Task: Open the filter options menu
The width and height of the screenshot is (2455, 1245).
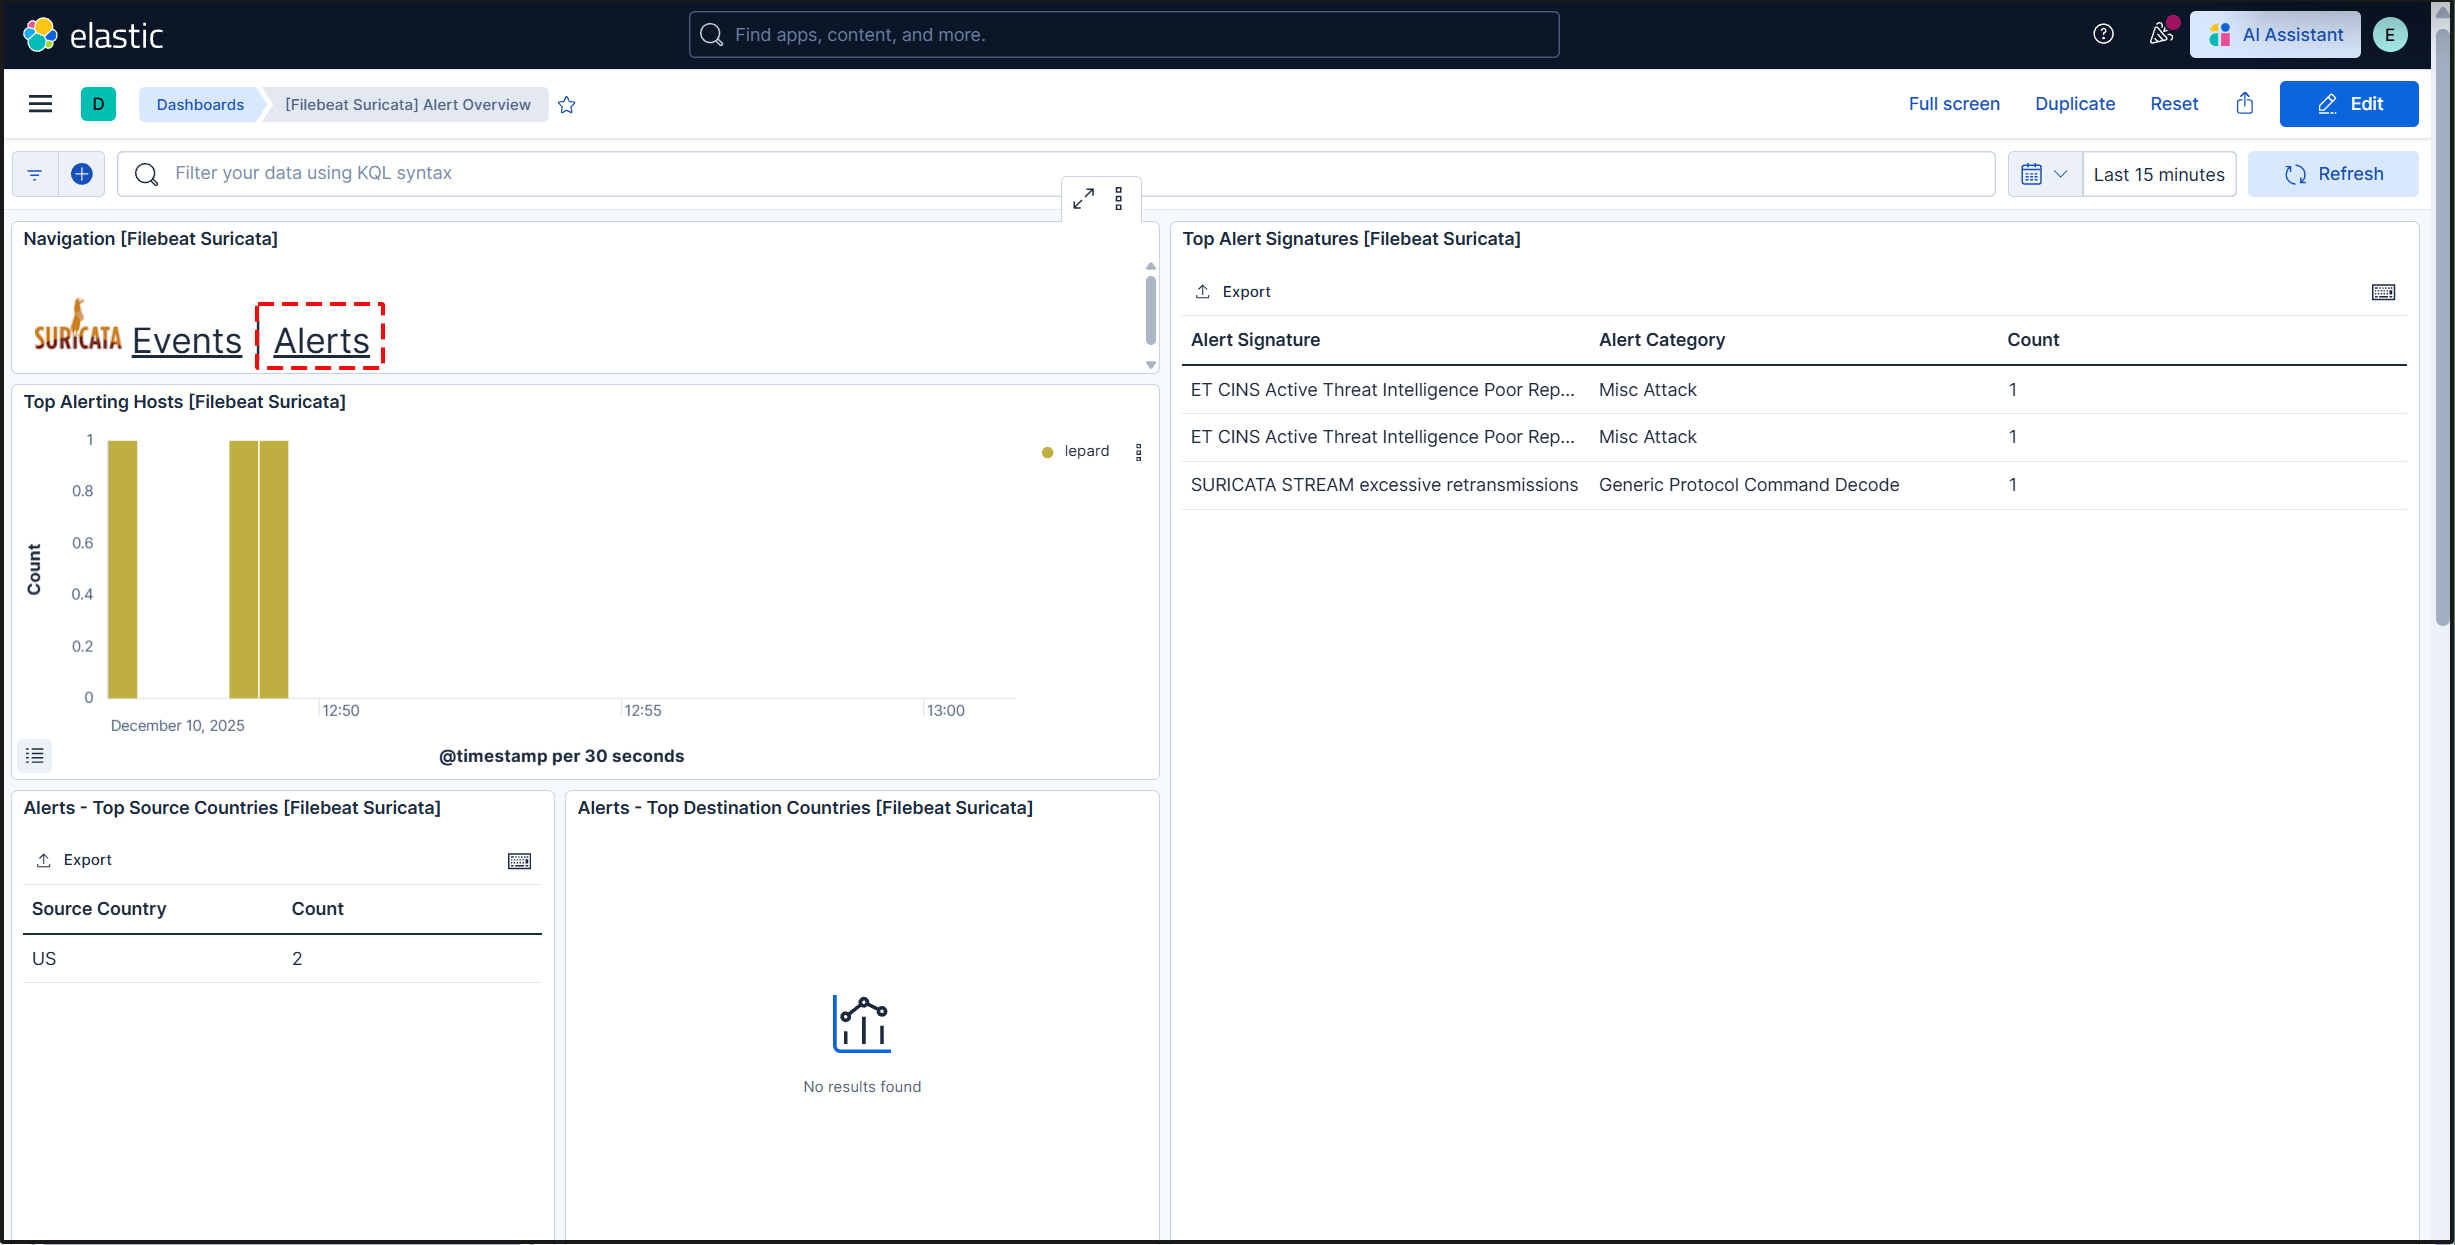Action: point(35,174)
